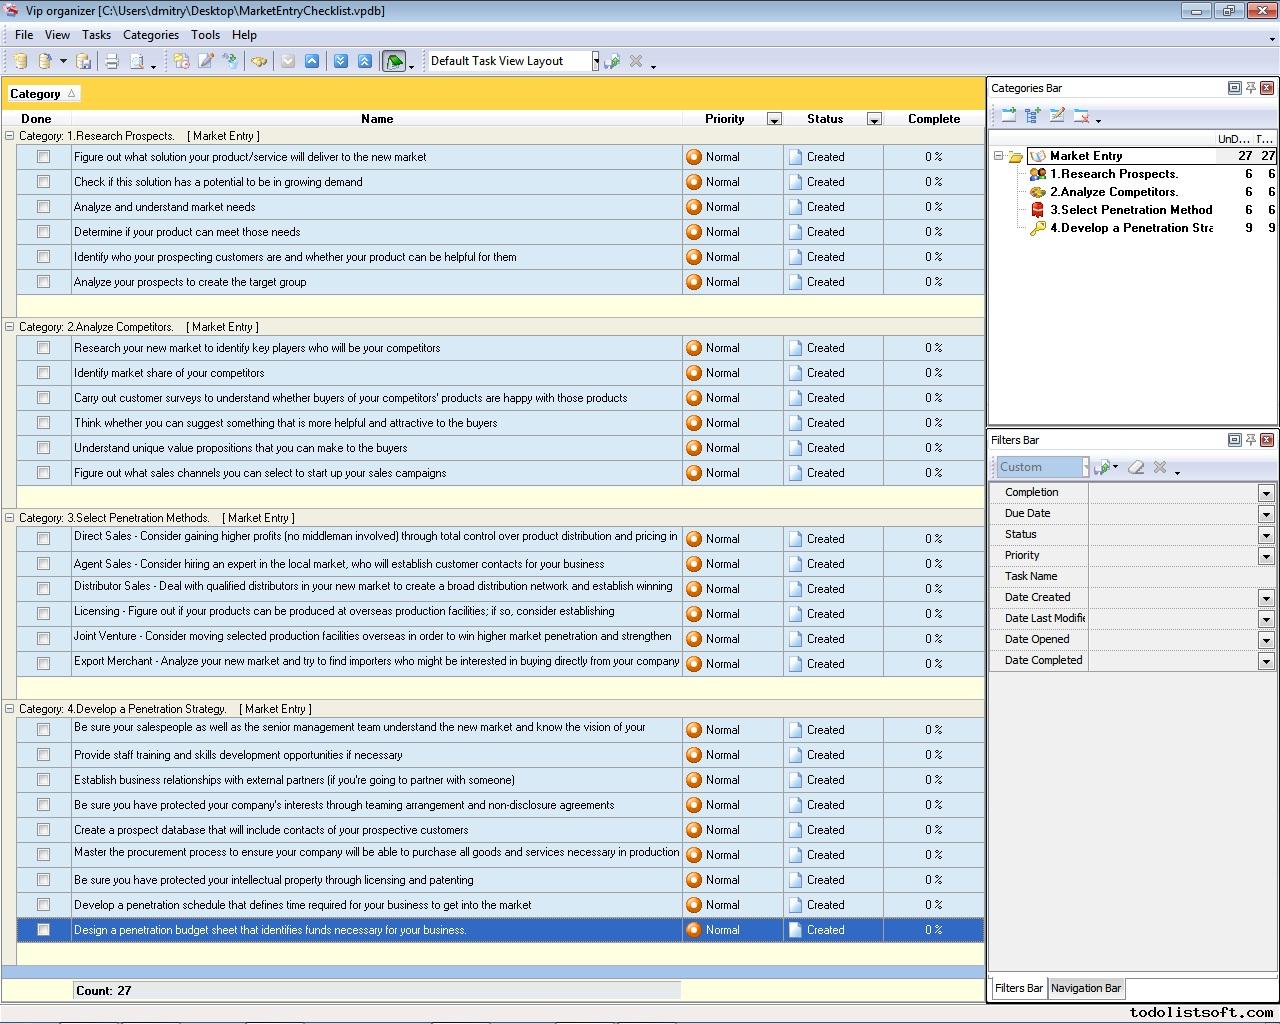Check Done box for 'Analyze and understand market needs'
This screenshot has height=1024, width=1280.
(43, 207)
